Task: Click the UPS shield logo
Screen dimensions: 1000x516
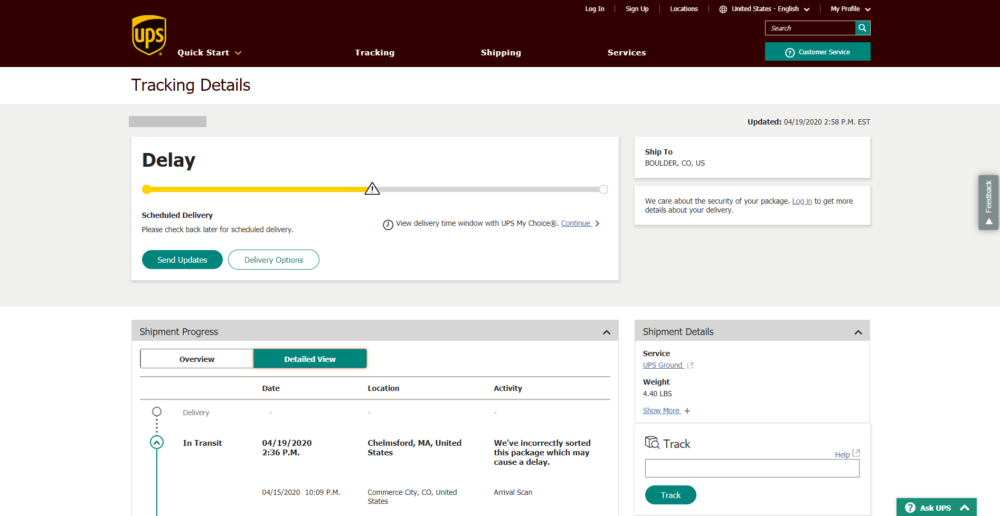Action: 149,35
